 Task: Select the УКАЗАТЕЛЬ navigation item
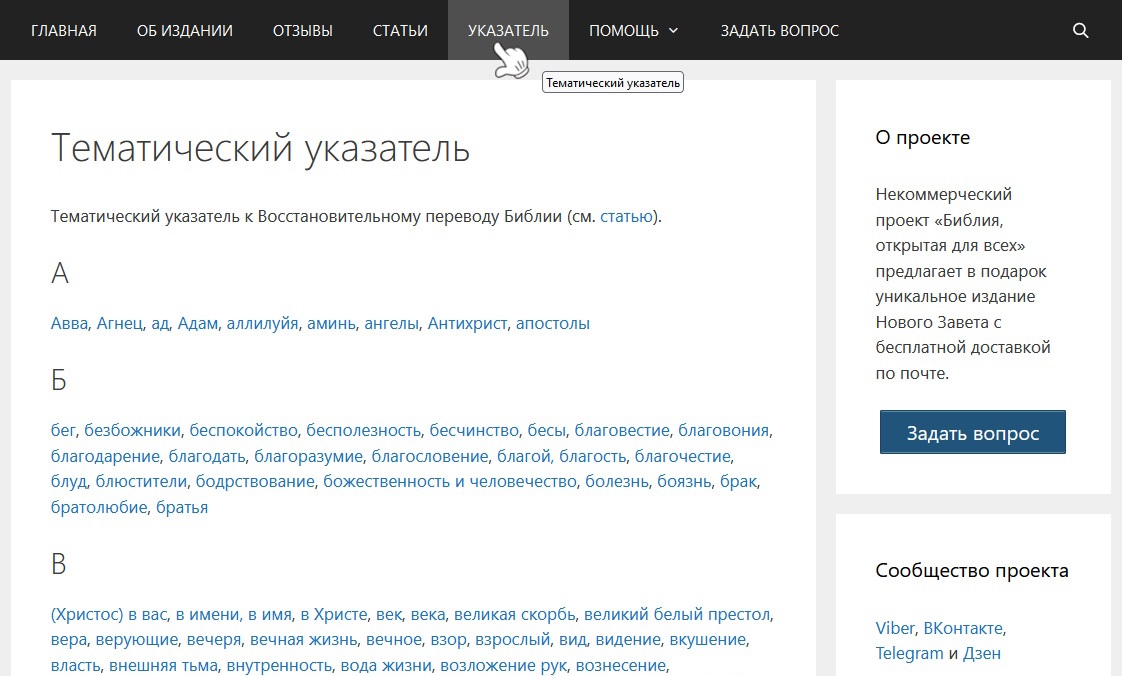point(507,30)
